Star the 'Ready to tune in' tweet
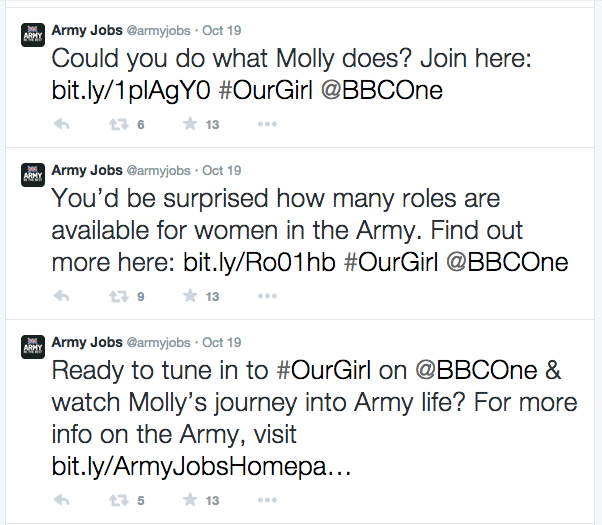This screenshot has height=525, width=602. (x=188, y=500)
